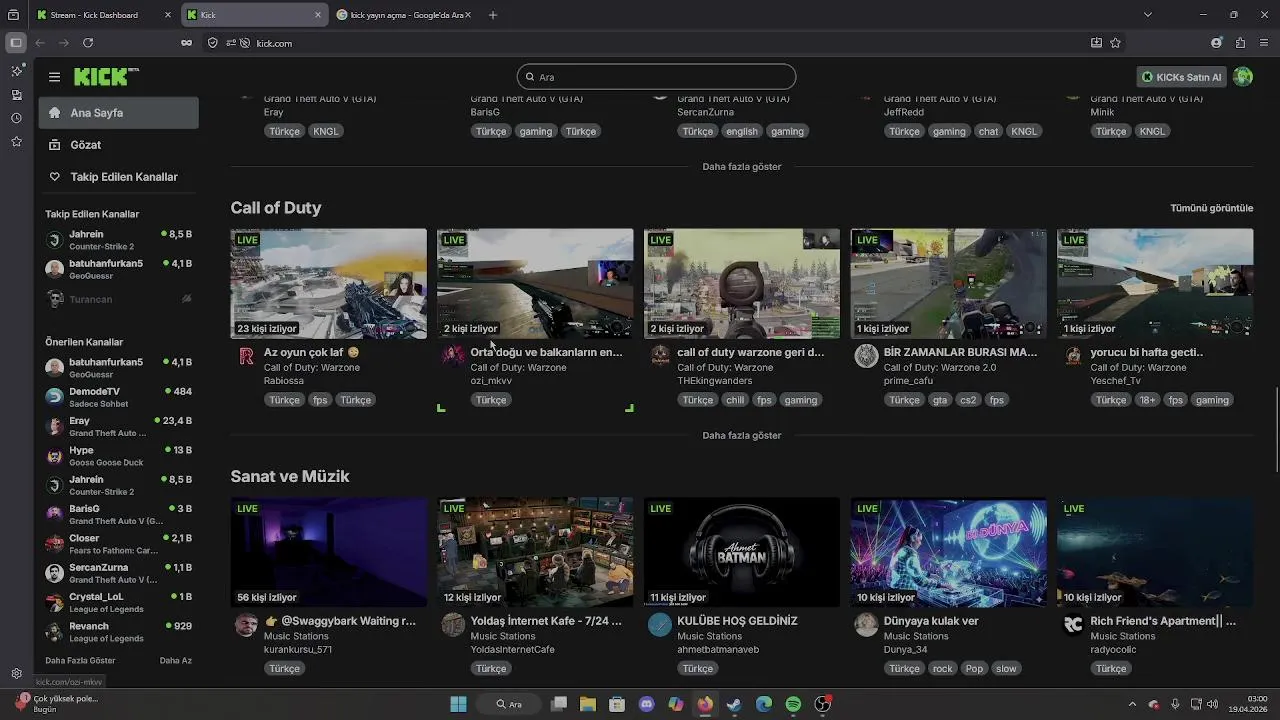The width and height of the screenshot is (1280, 720).
Task: Open offline channel Turancan
Action: pyautogui.click(x=118, y=299)
